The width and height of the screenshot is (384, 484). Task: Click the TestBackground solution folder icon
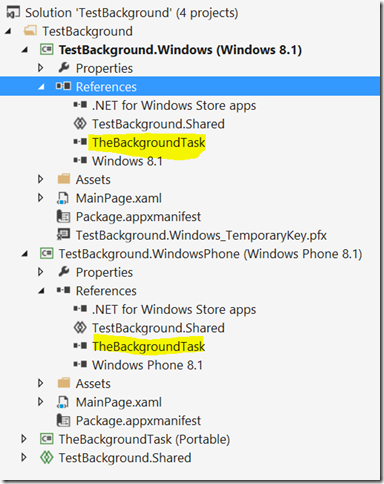(30, 31)
